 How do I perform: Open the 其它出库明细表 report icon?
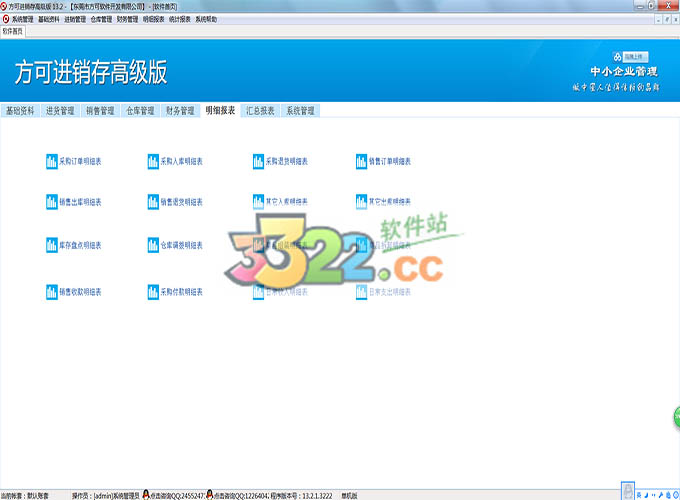pyautogui.click(x=361, y=202)
